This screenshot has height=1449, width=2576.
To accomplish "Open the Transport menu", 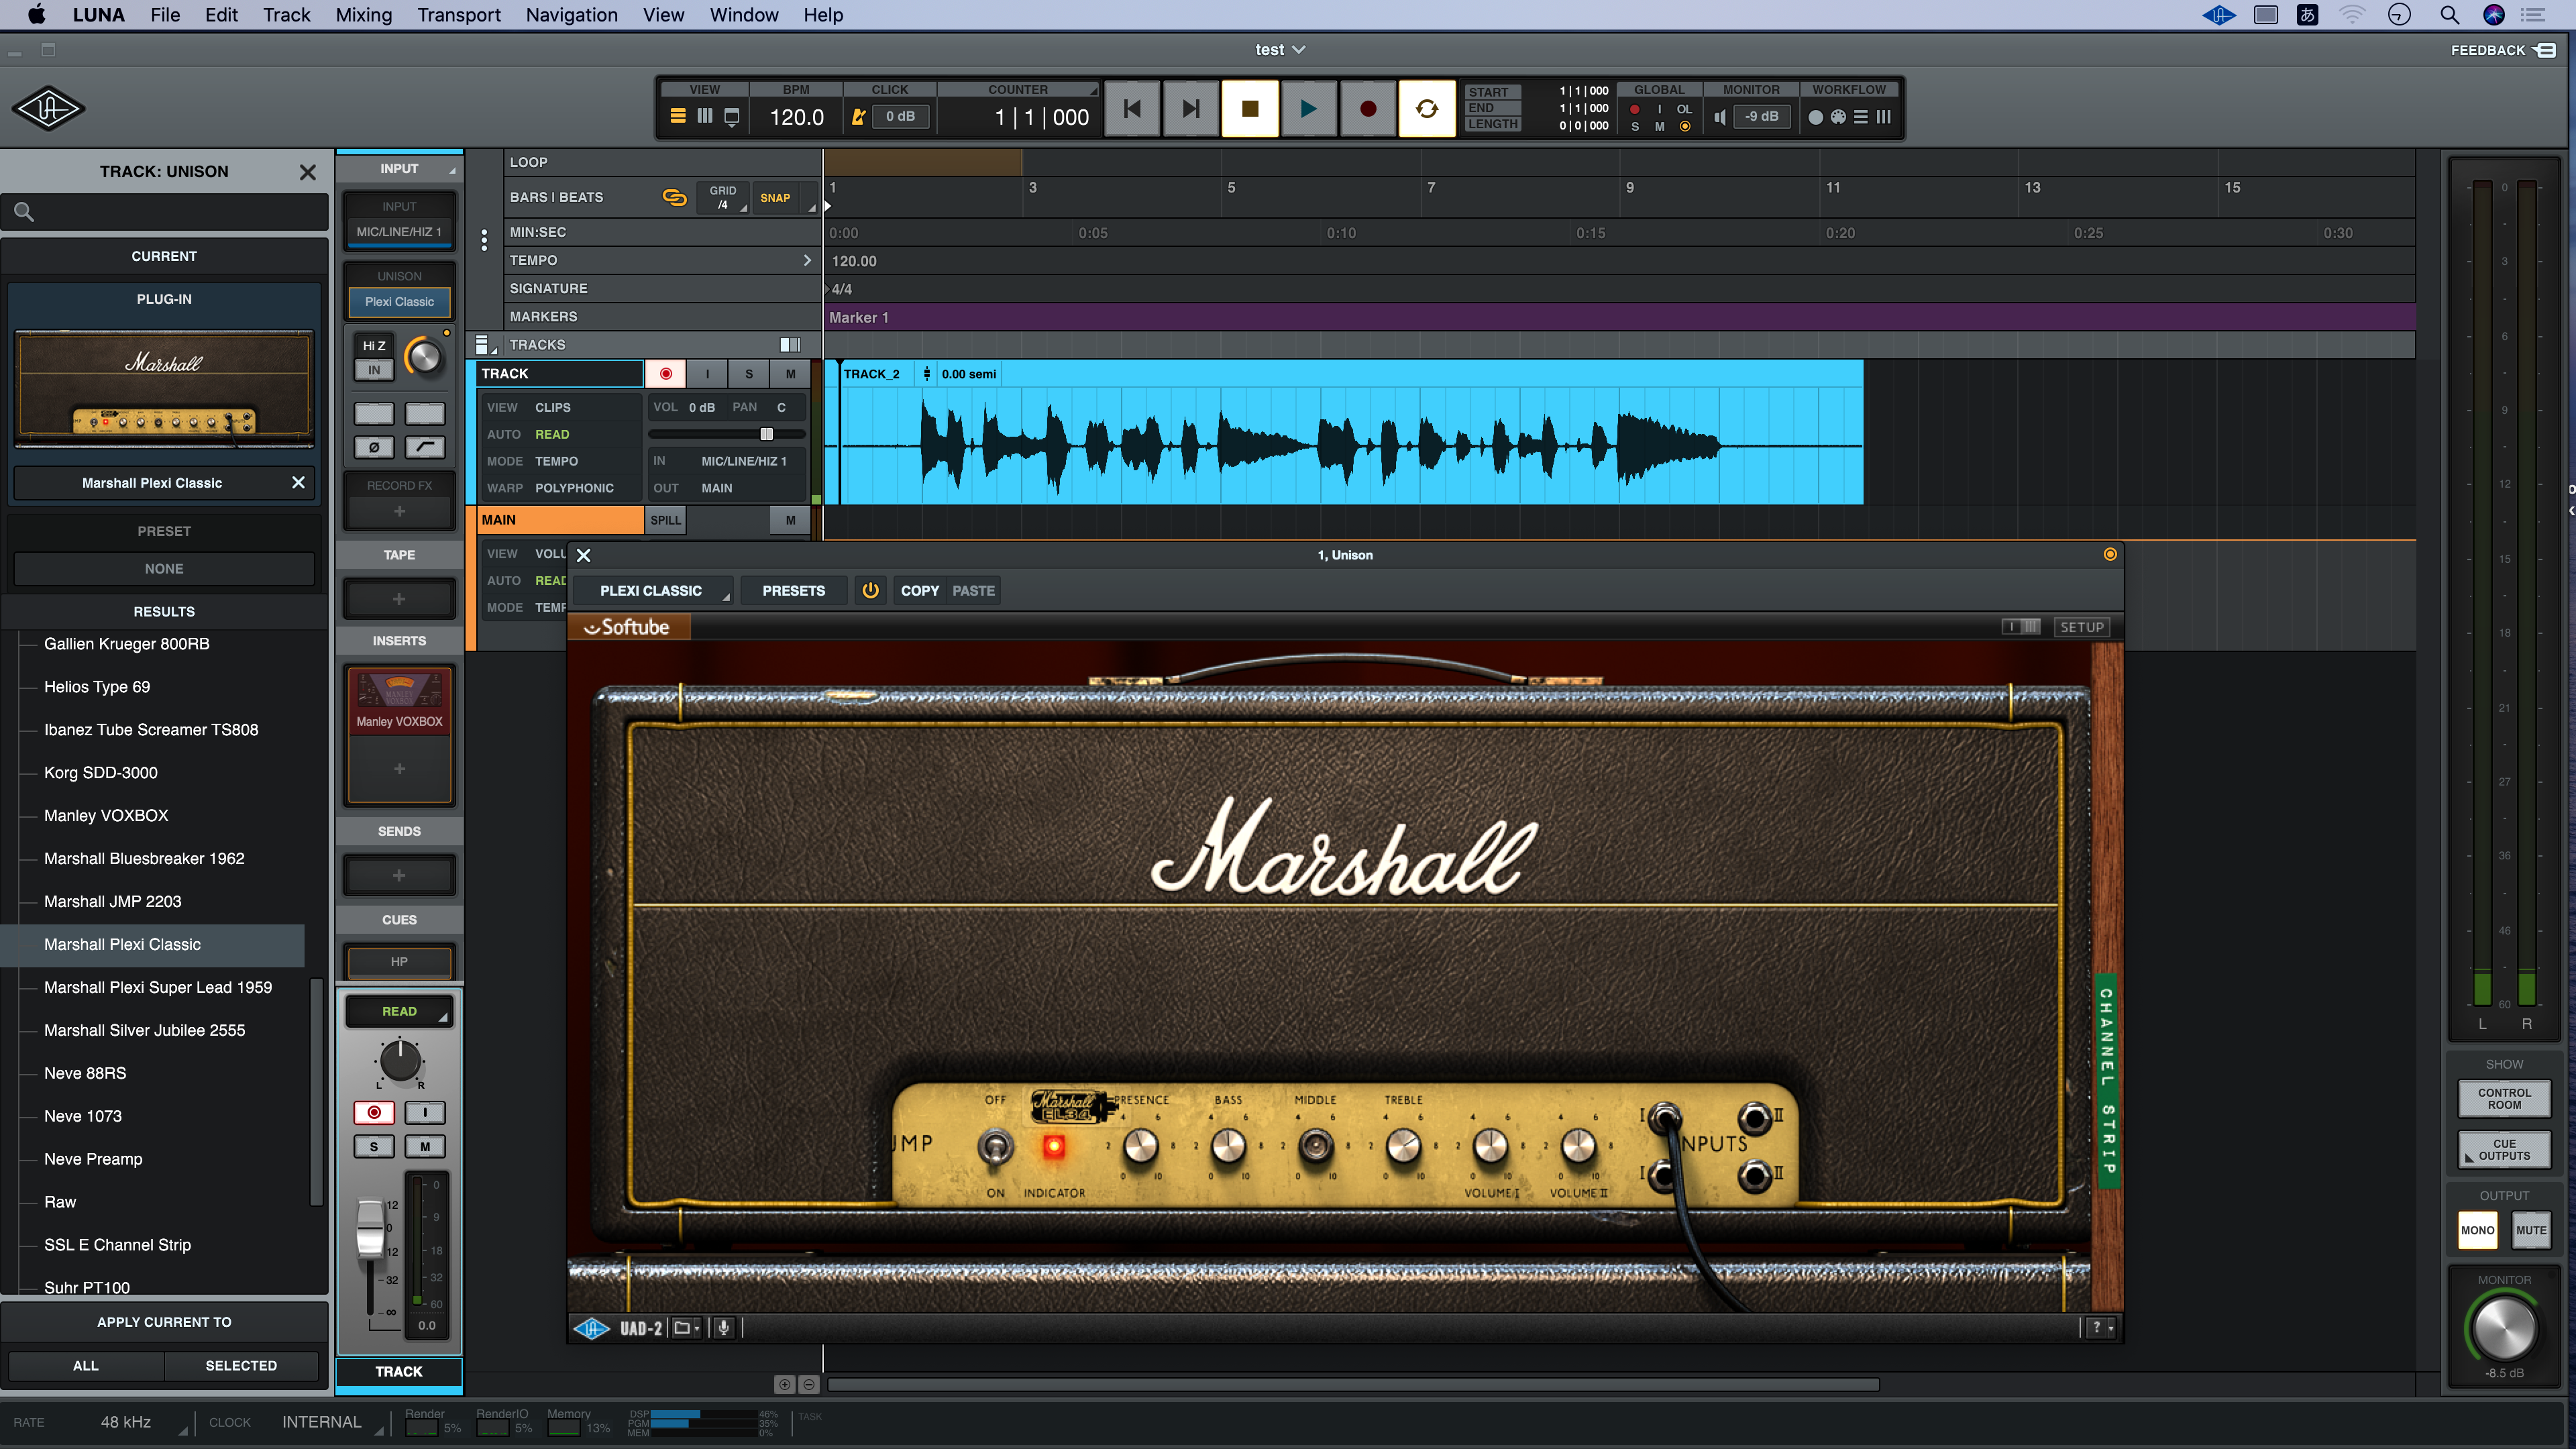I will 459,15.
